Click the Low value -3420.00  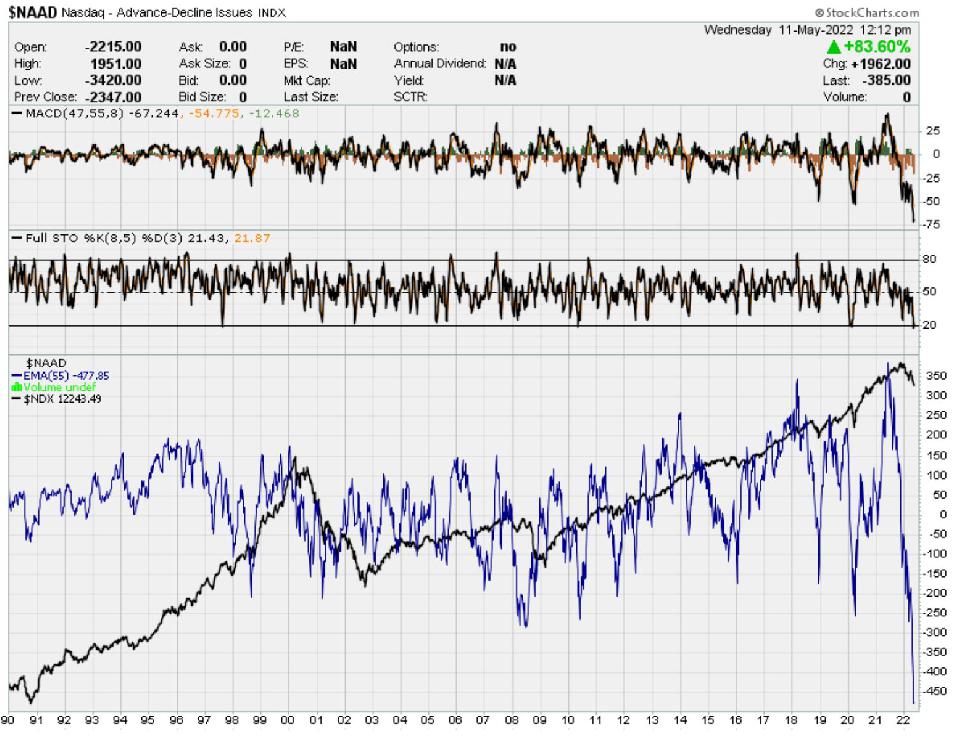pyautogui.click(x=113, y=81)
